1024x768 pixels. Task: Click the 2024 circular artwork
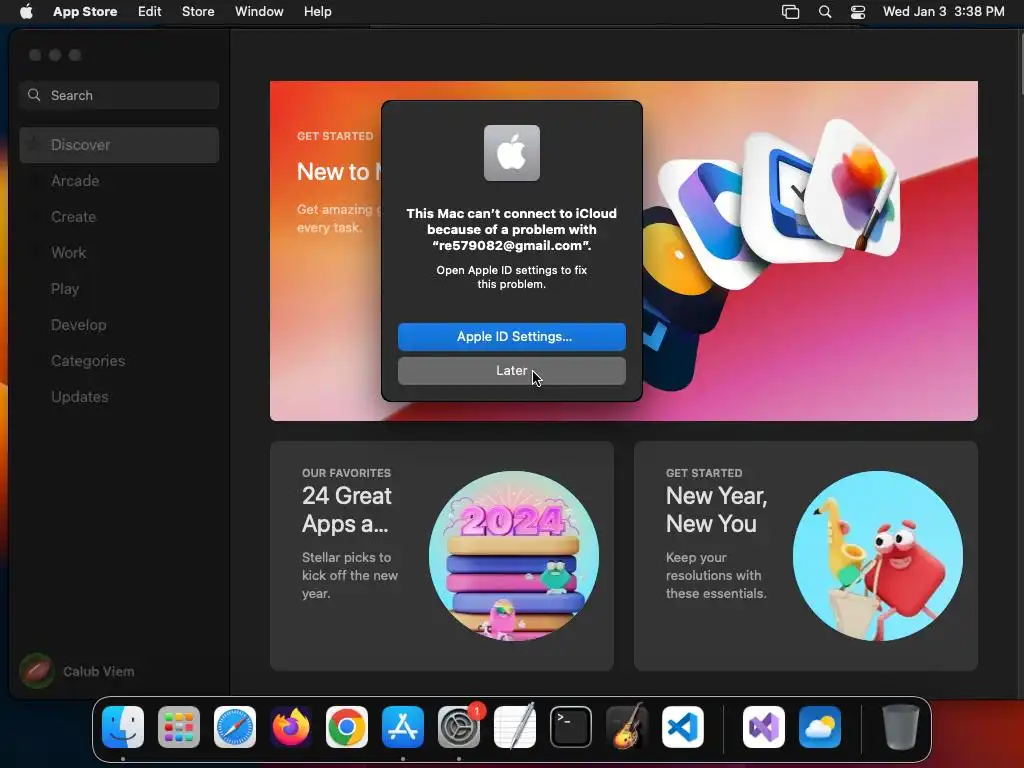pyautogui.click(x=513, y=556)
